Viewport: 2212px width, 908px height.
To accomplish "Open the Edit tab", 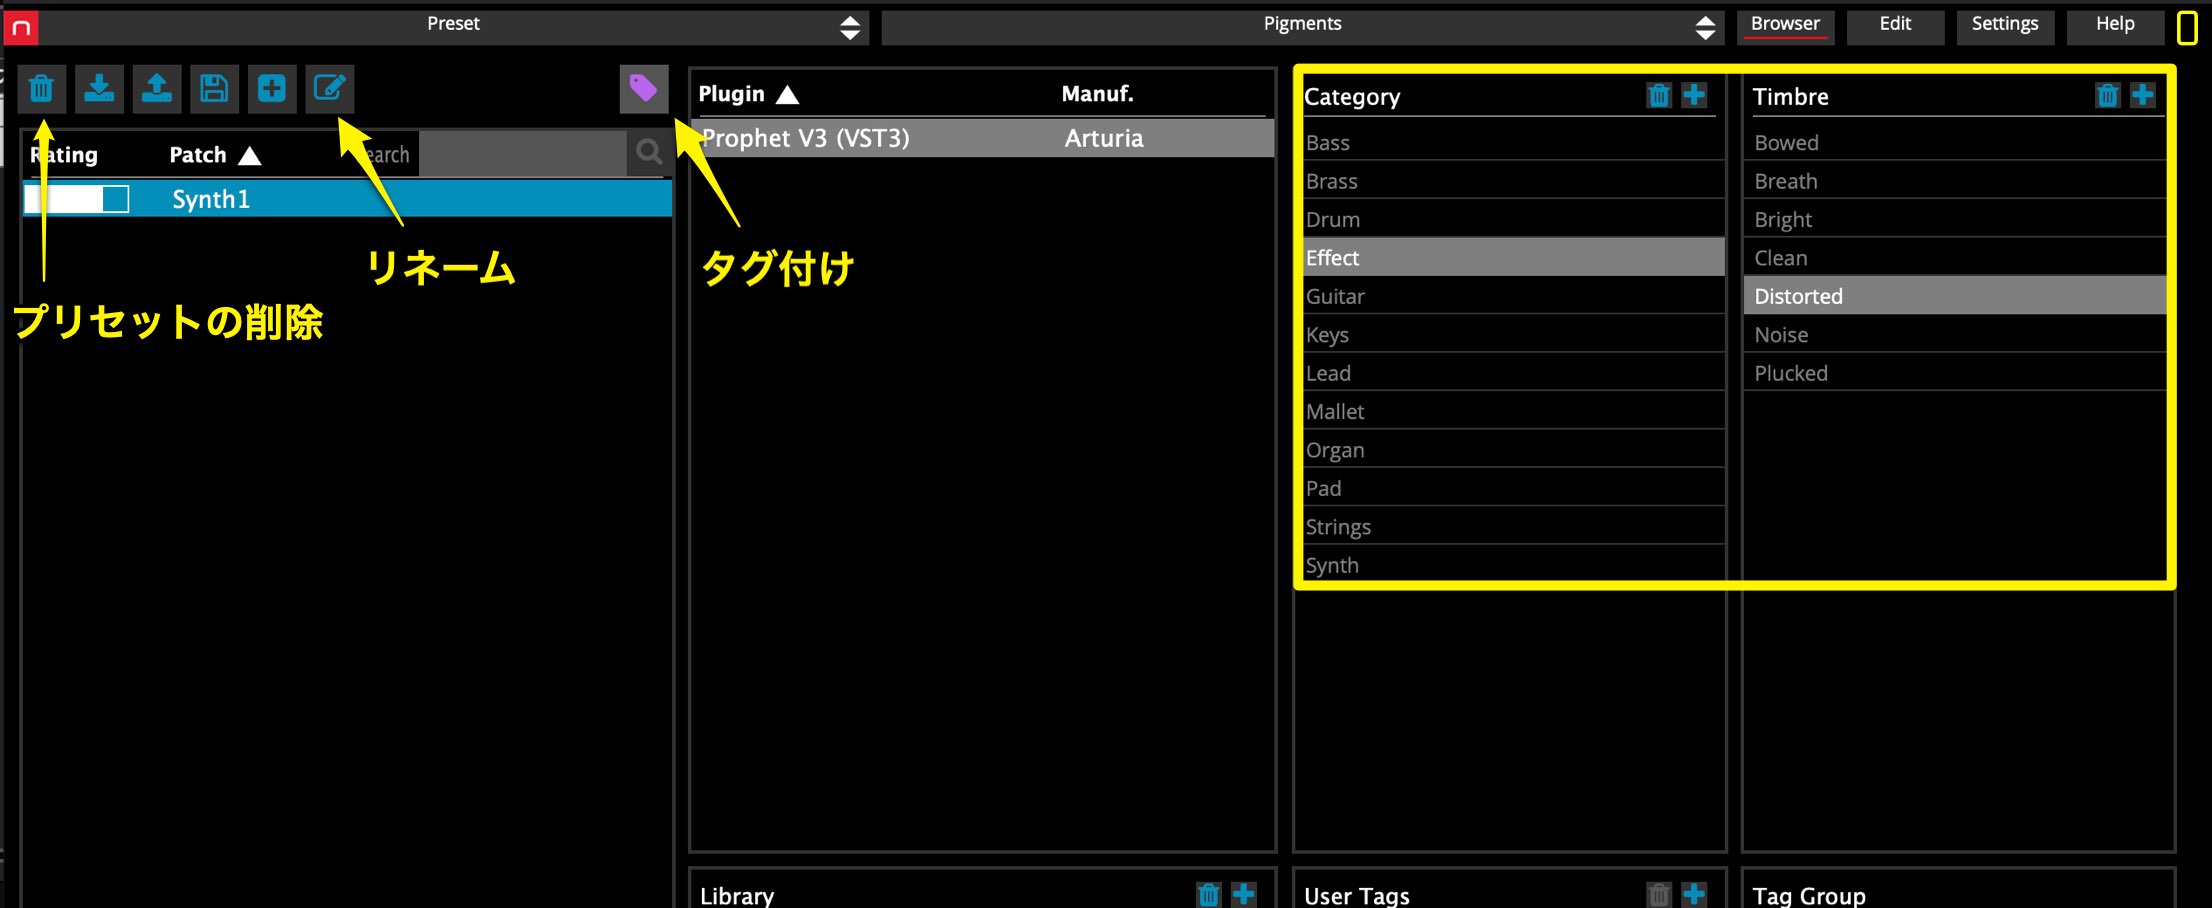I will 1895,25.
